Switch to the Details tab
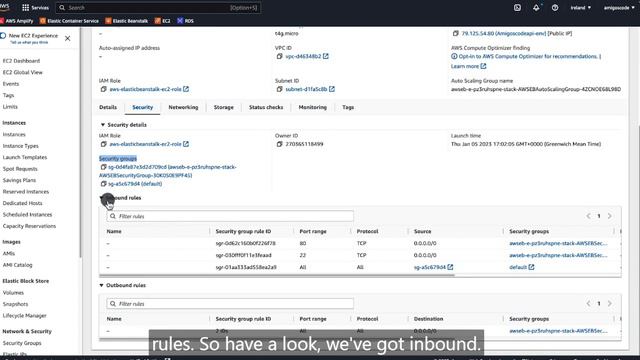The image size is (640, 360). 108,107
